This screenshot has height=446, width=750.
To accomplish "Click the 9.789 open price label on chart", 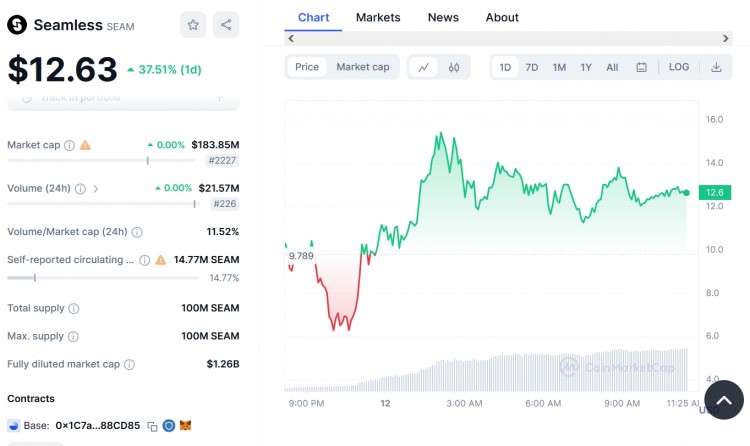I will coord(301,256).
